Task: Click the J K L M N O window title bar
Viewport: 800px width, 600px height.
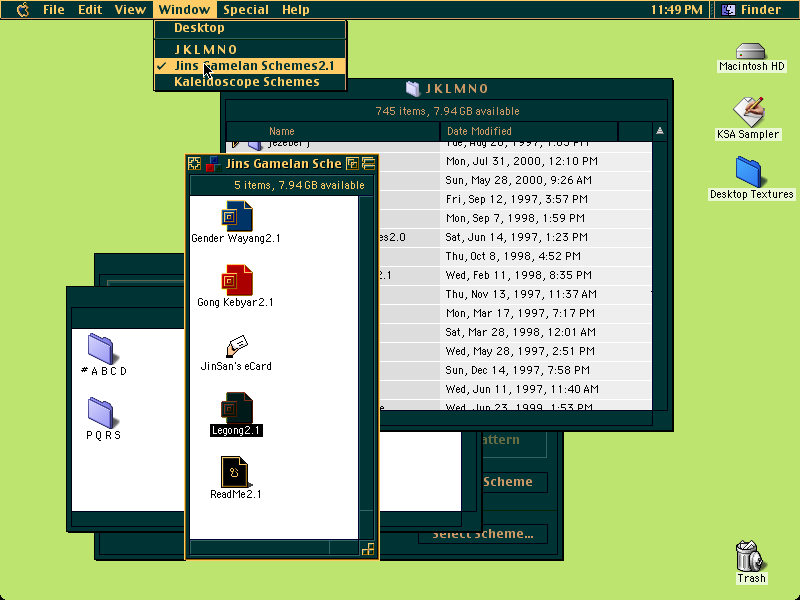Action: click(x=447, y=89)
